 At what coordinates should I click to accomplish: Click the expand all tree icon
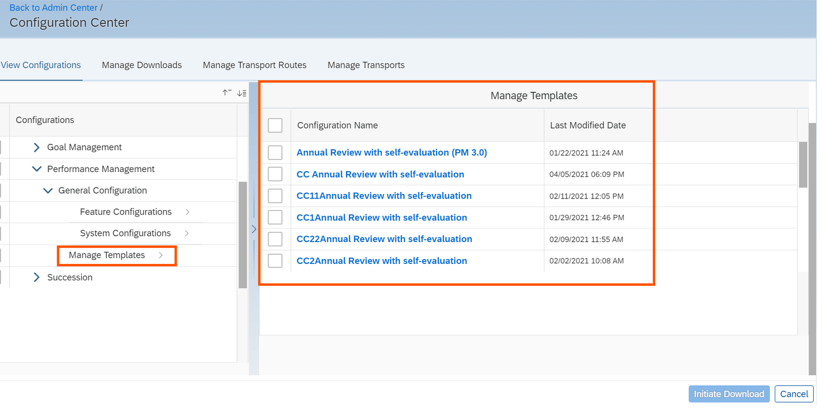(x=242, y=93)
